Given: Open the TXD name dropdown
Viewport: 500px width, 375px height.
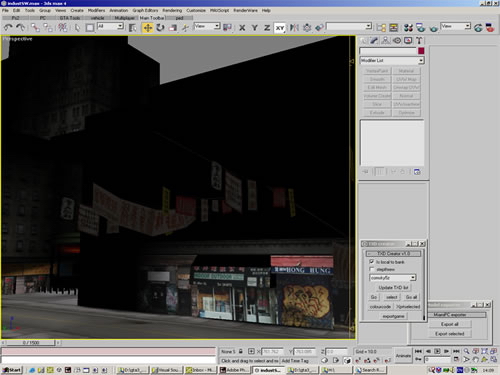Looking at the screenshot, I should [x=393, y=278].
